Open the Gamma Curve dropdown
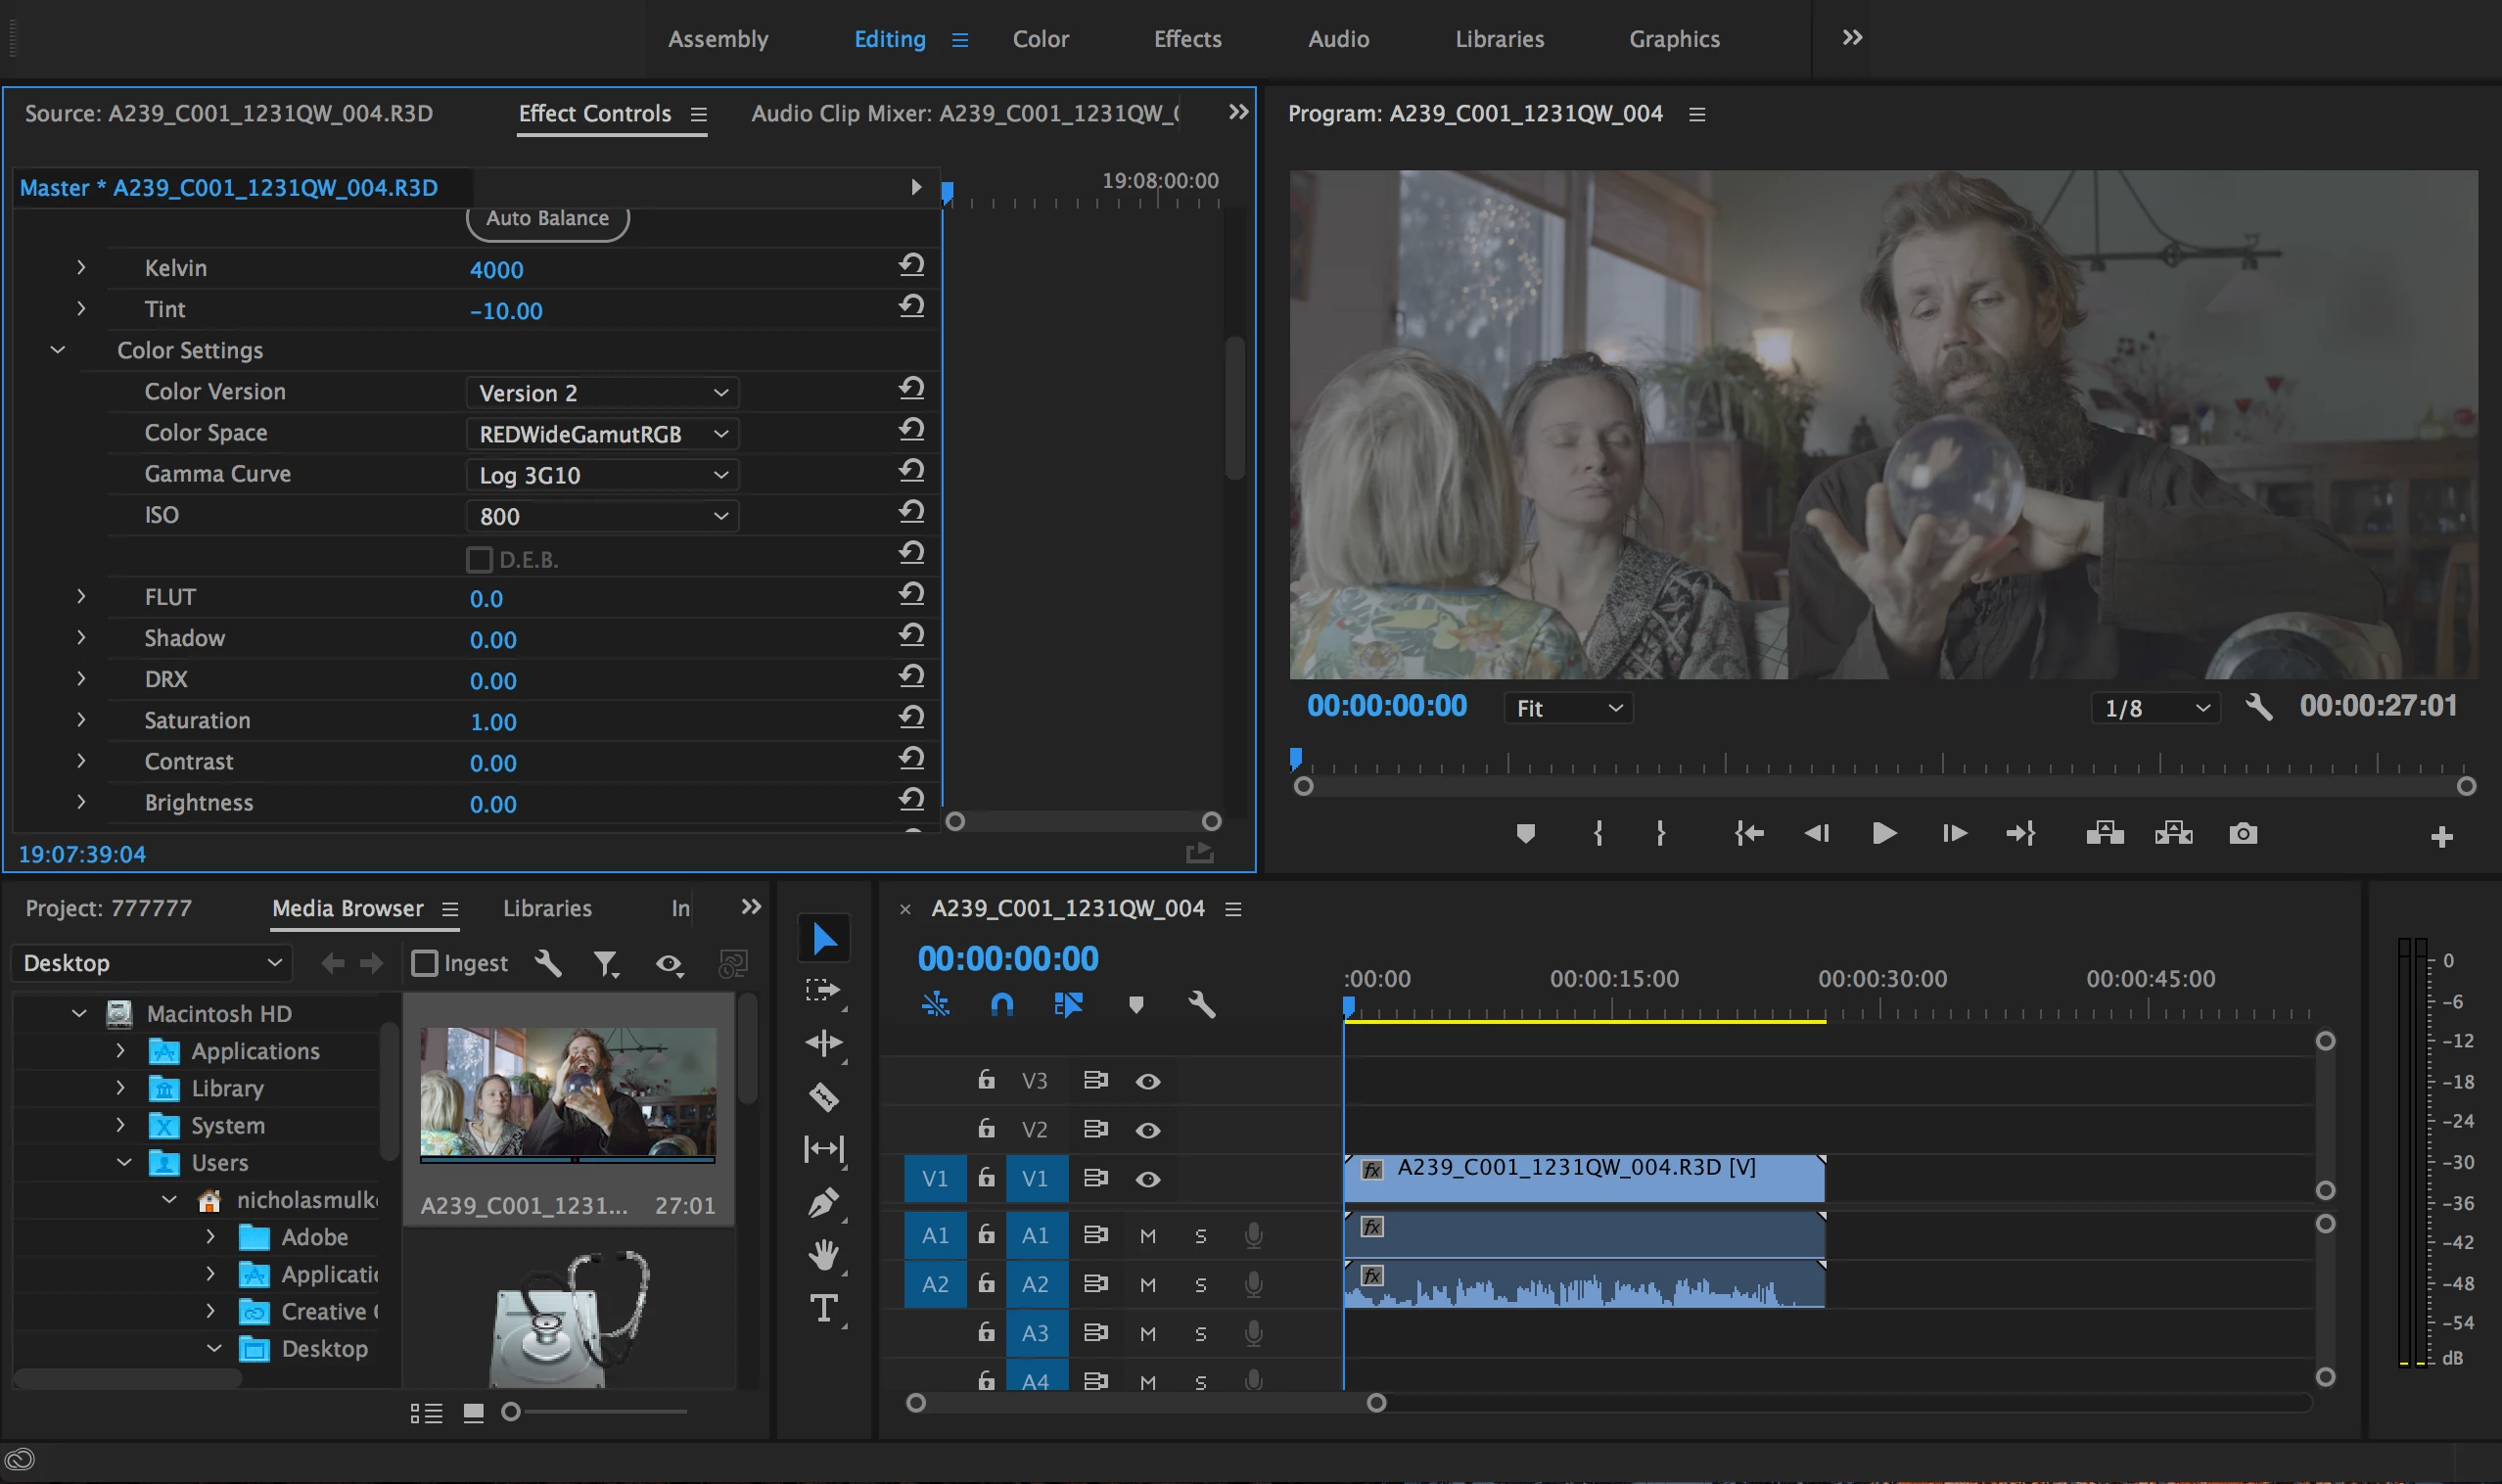 click(602, 475)
